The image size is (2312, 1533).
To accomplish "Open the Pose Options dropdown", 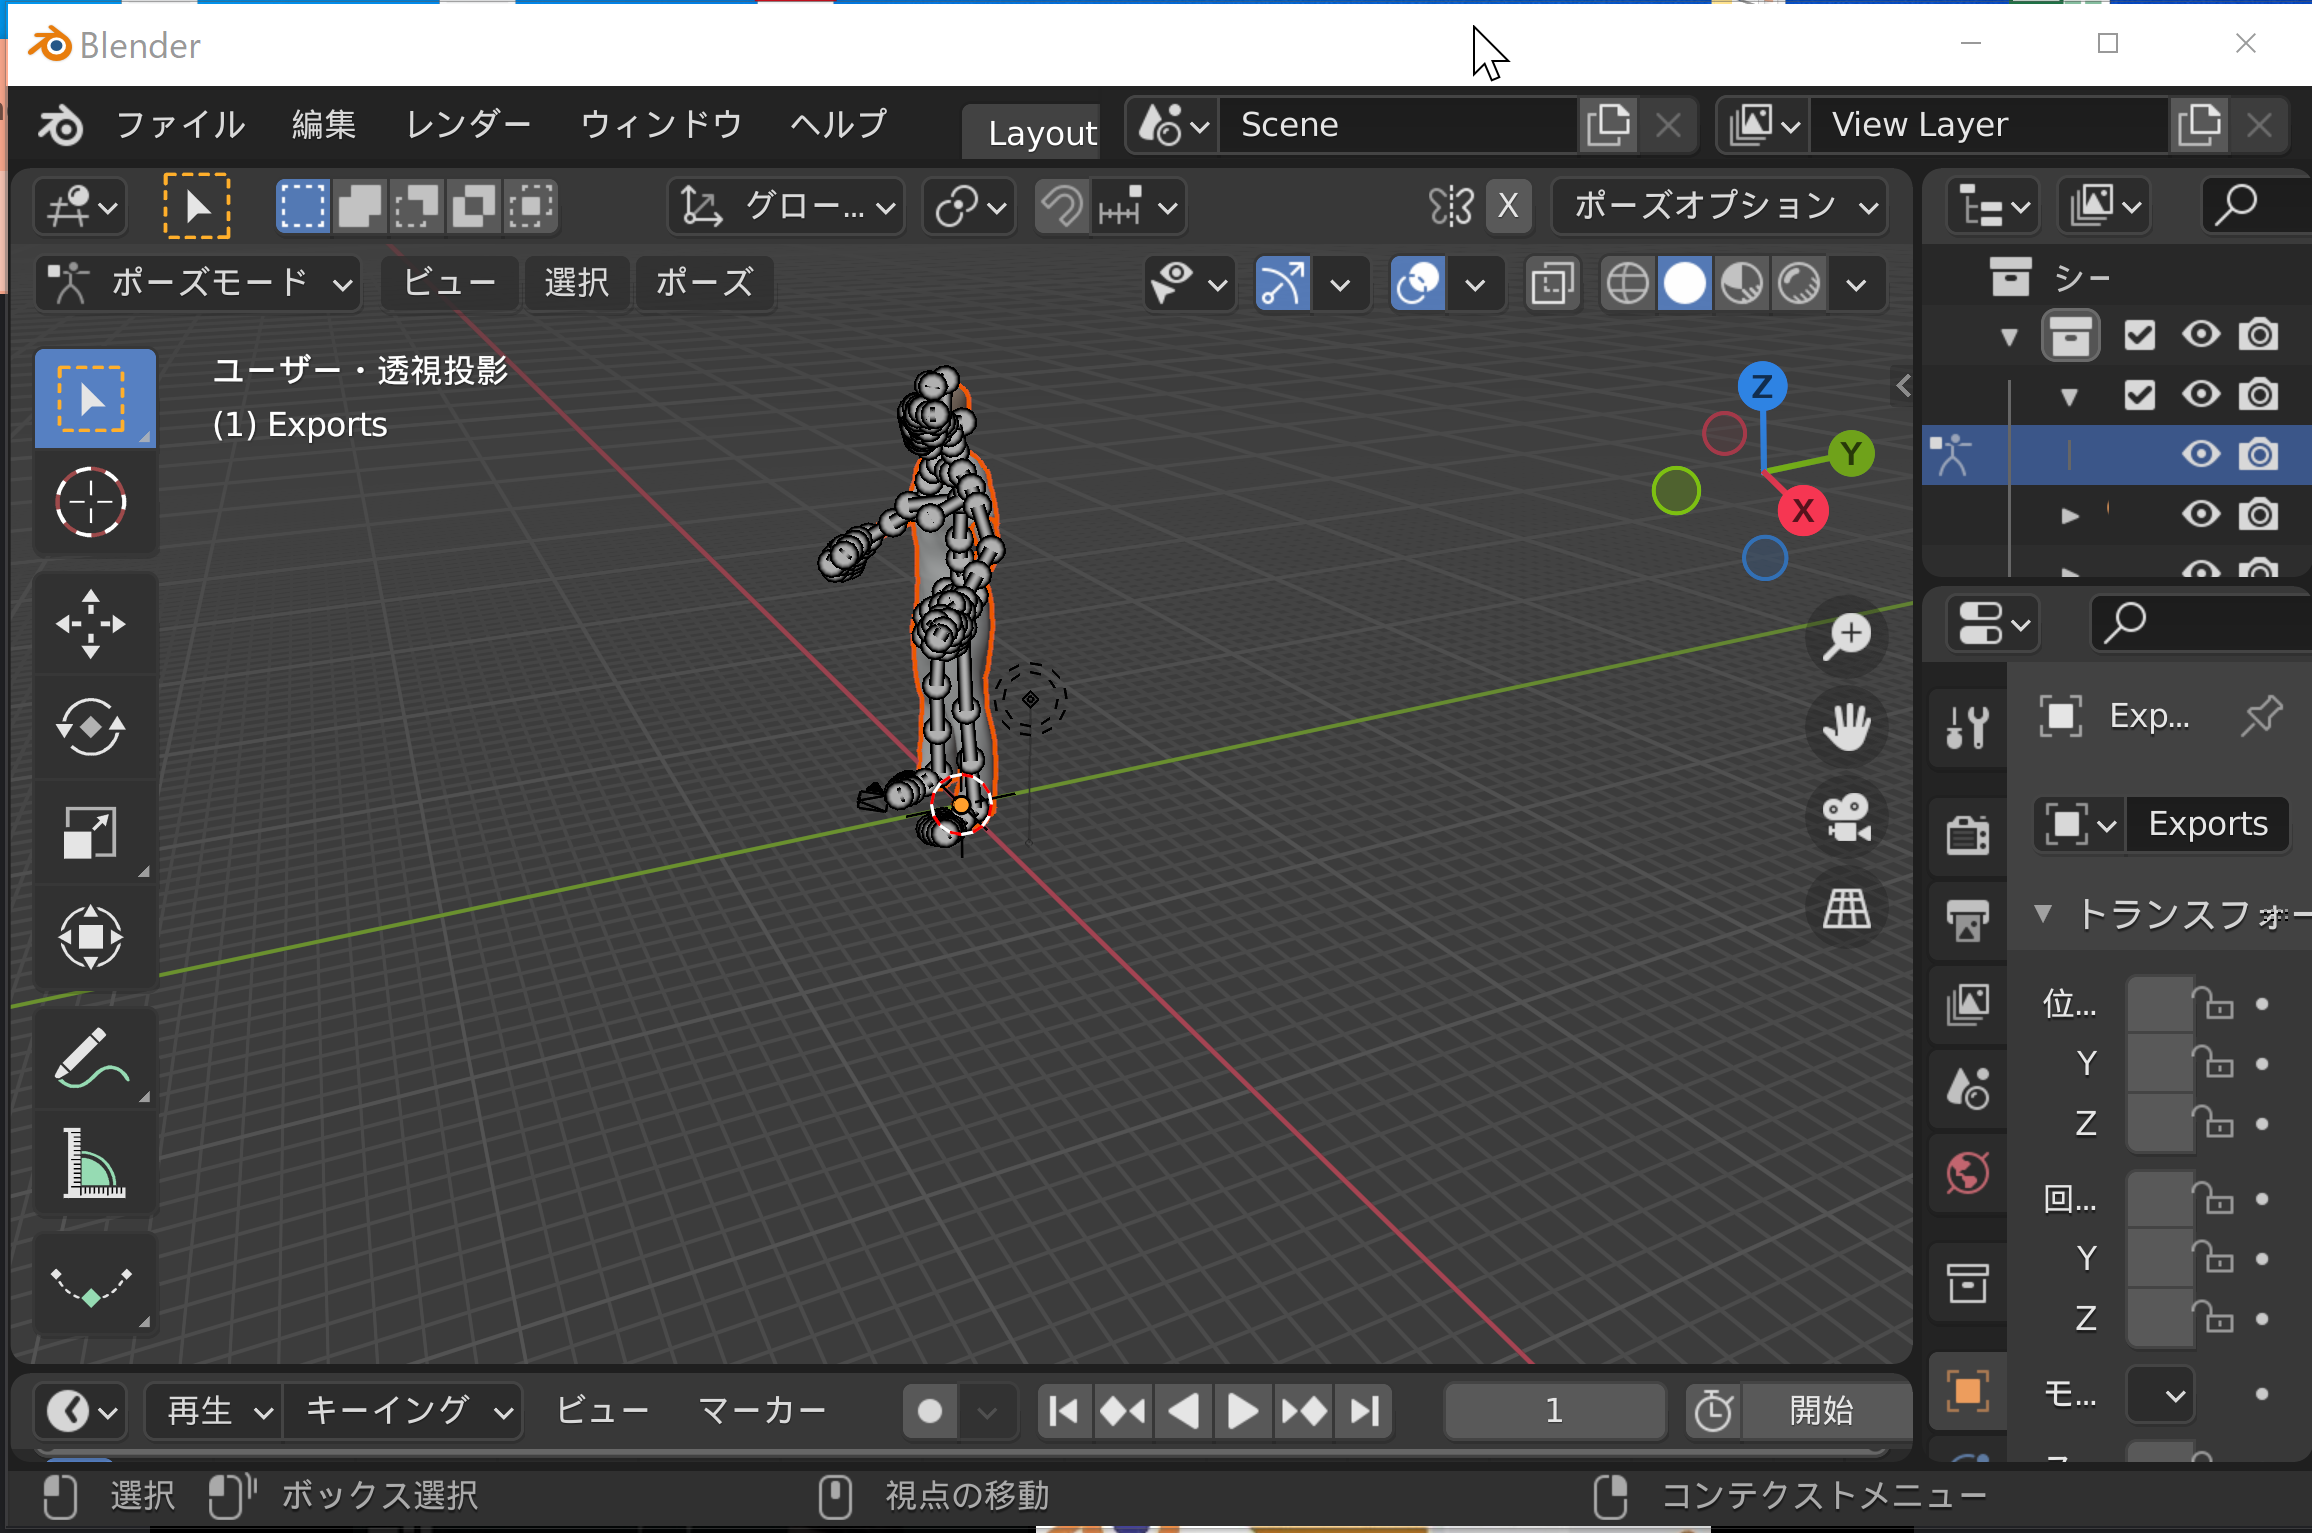I will [1721, 207].
